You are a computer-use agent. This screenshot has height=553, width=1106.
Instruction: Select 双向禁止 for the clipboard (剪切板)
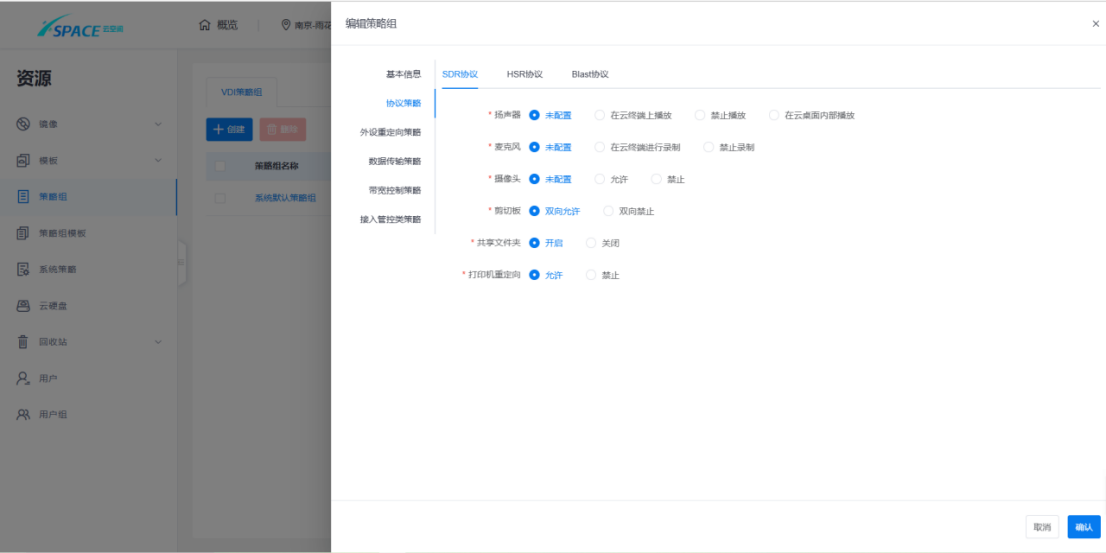[x=609, y=211]
